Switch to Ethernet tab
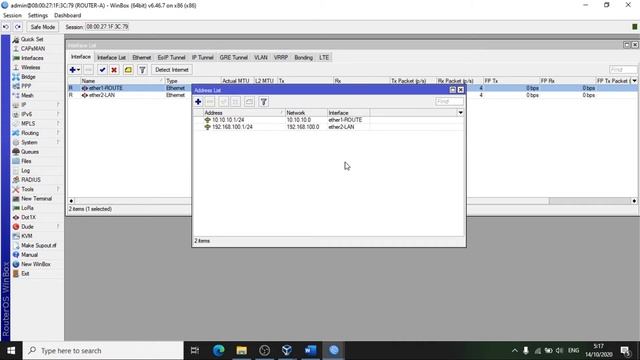The width and height of the screenshot is (640, 360). pyautogui.click(x=142, y=58)
